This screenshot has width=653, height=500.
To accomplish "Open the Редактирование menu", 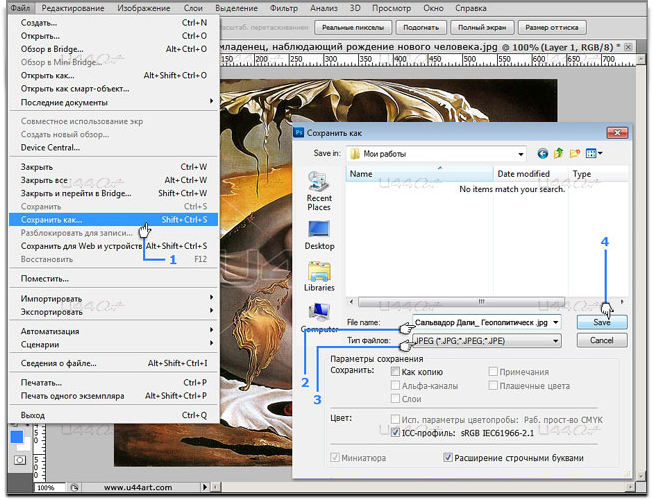I will [x=73, y=8].
